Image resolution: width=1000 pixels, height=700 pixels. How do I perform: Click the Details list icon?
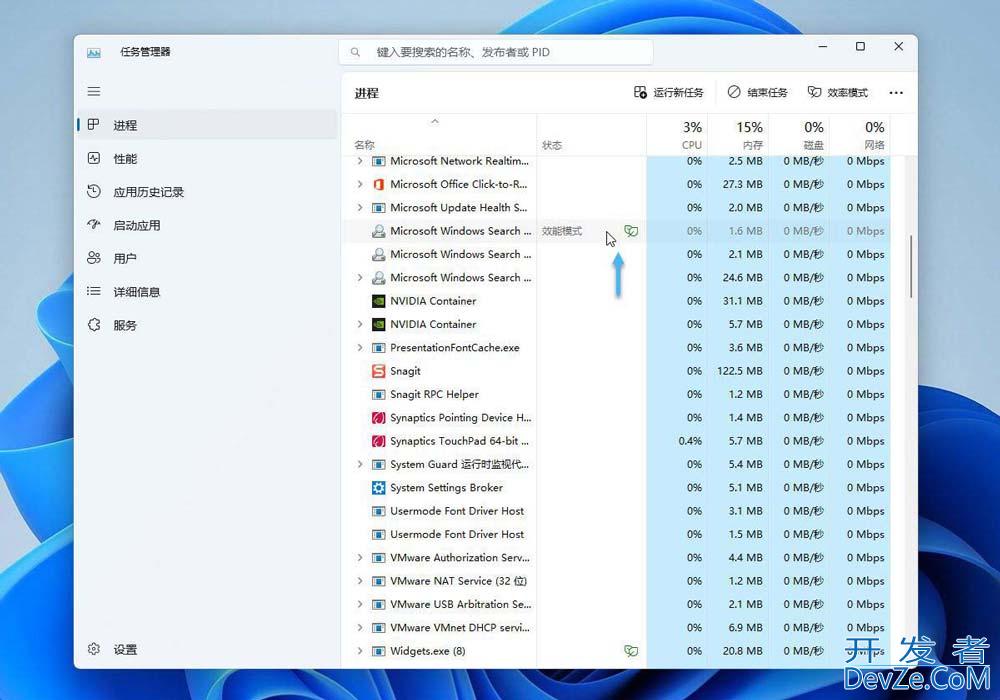click(94, 291)
